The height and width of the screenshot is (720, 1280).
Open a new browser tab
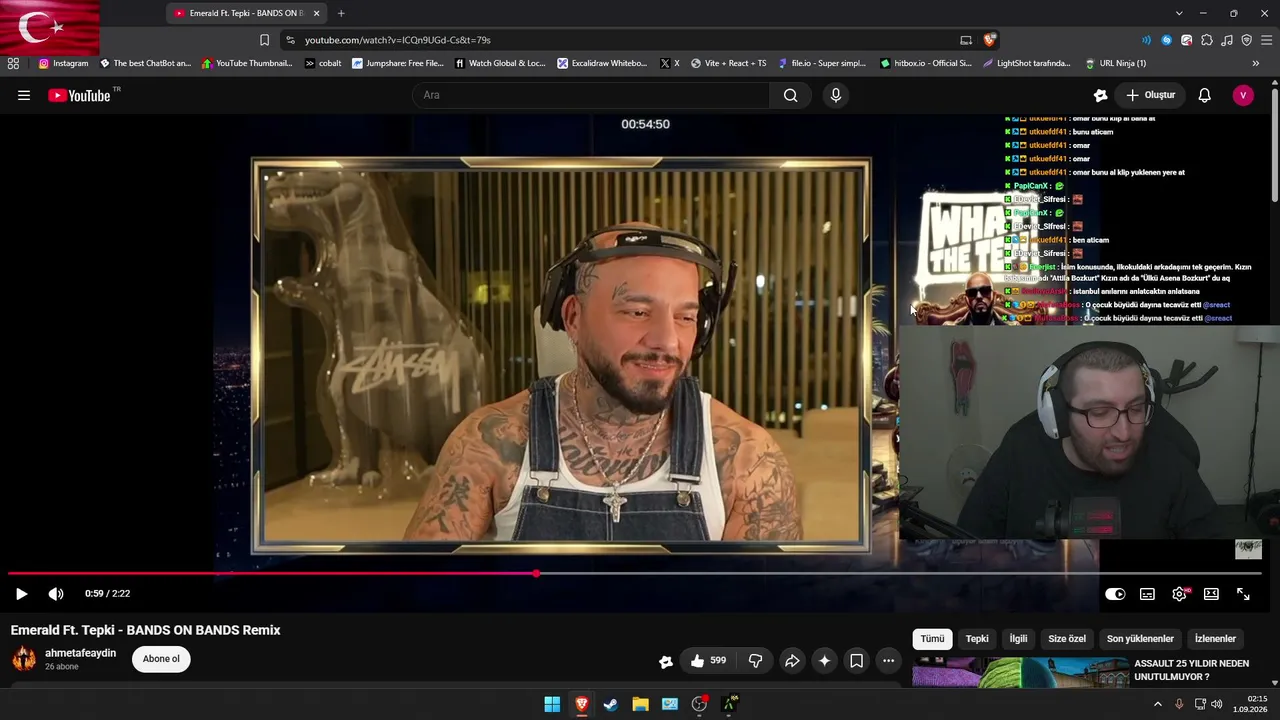point(341,13)
